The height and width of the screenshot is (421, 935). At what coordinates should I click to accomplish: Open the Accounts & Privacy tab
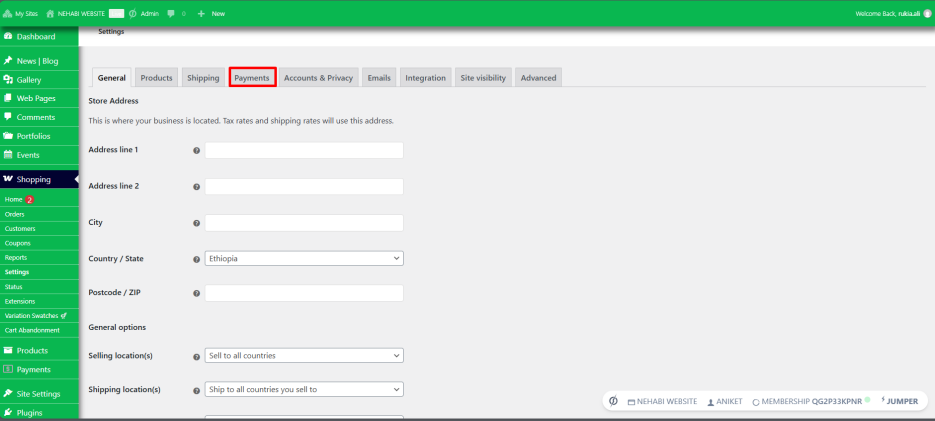318,78
